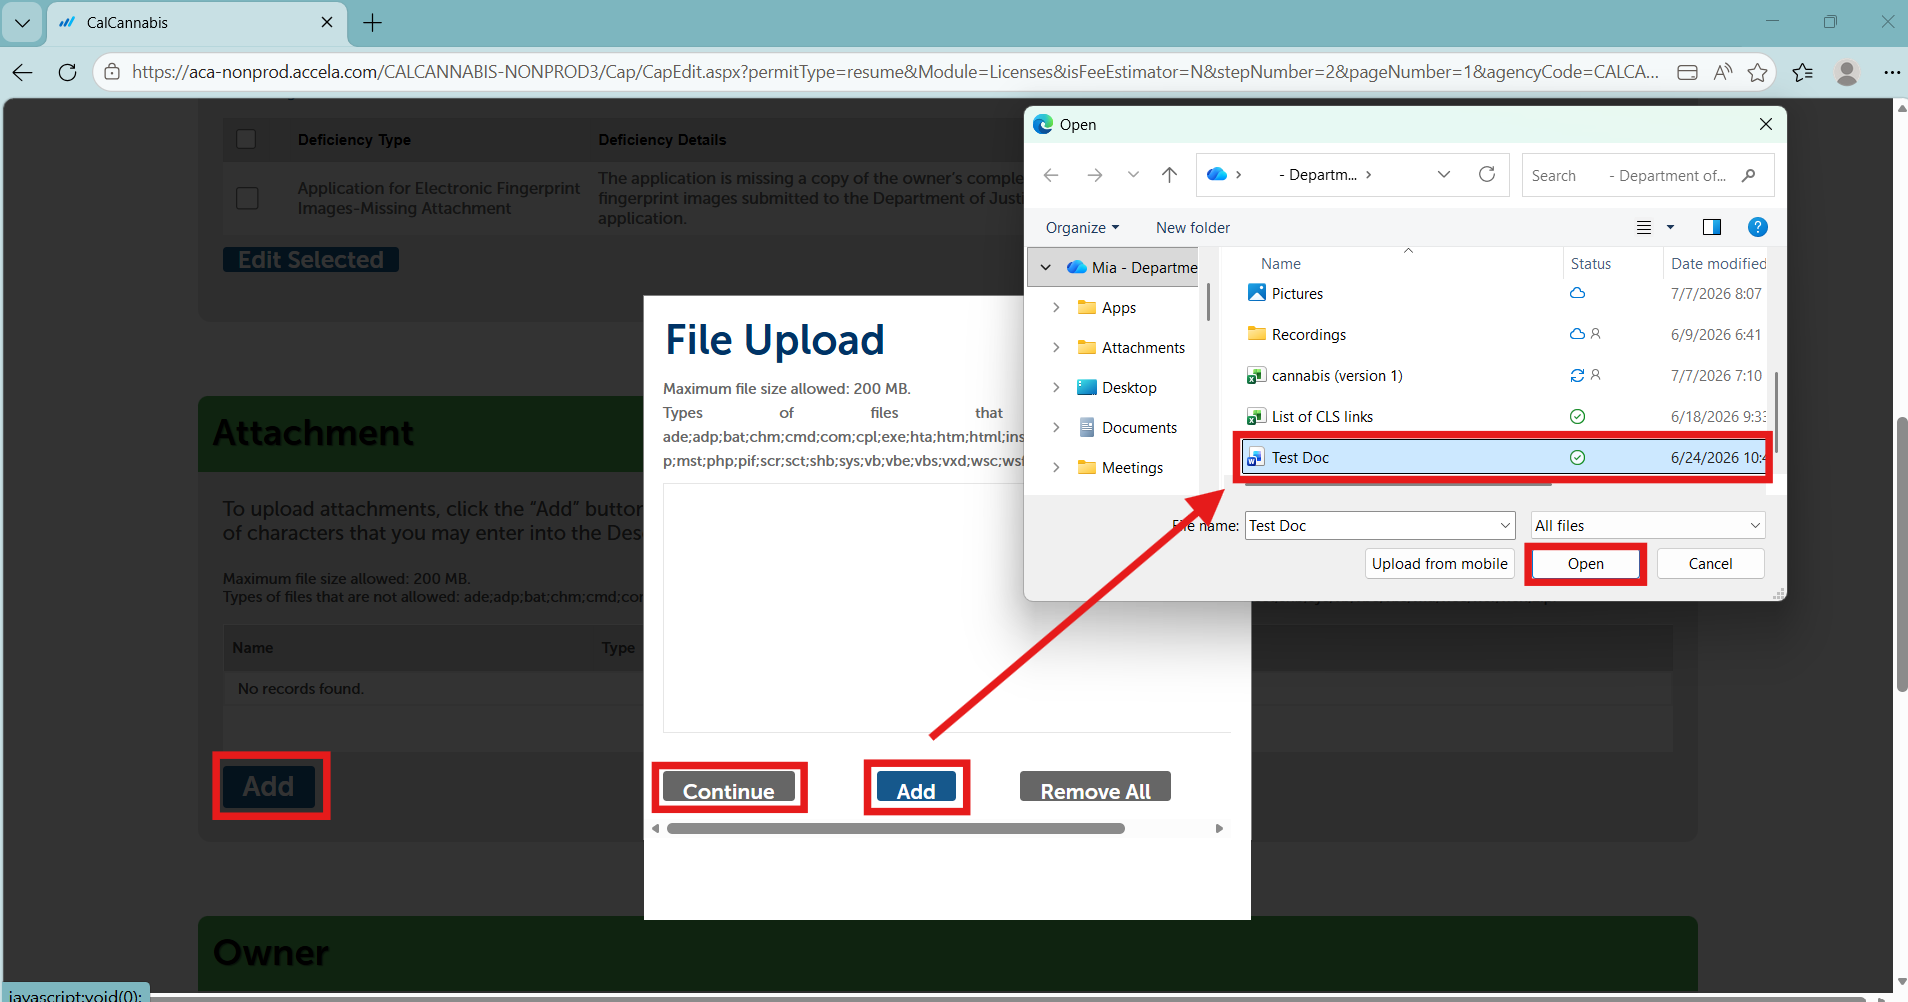The width and height of the screenshot is (1908, 1002).
Task: Click Continue in File Upload dialog
Action: [x=729, y=788]
